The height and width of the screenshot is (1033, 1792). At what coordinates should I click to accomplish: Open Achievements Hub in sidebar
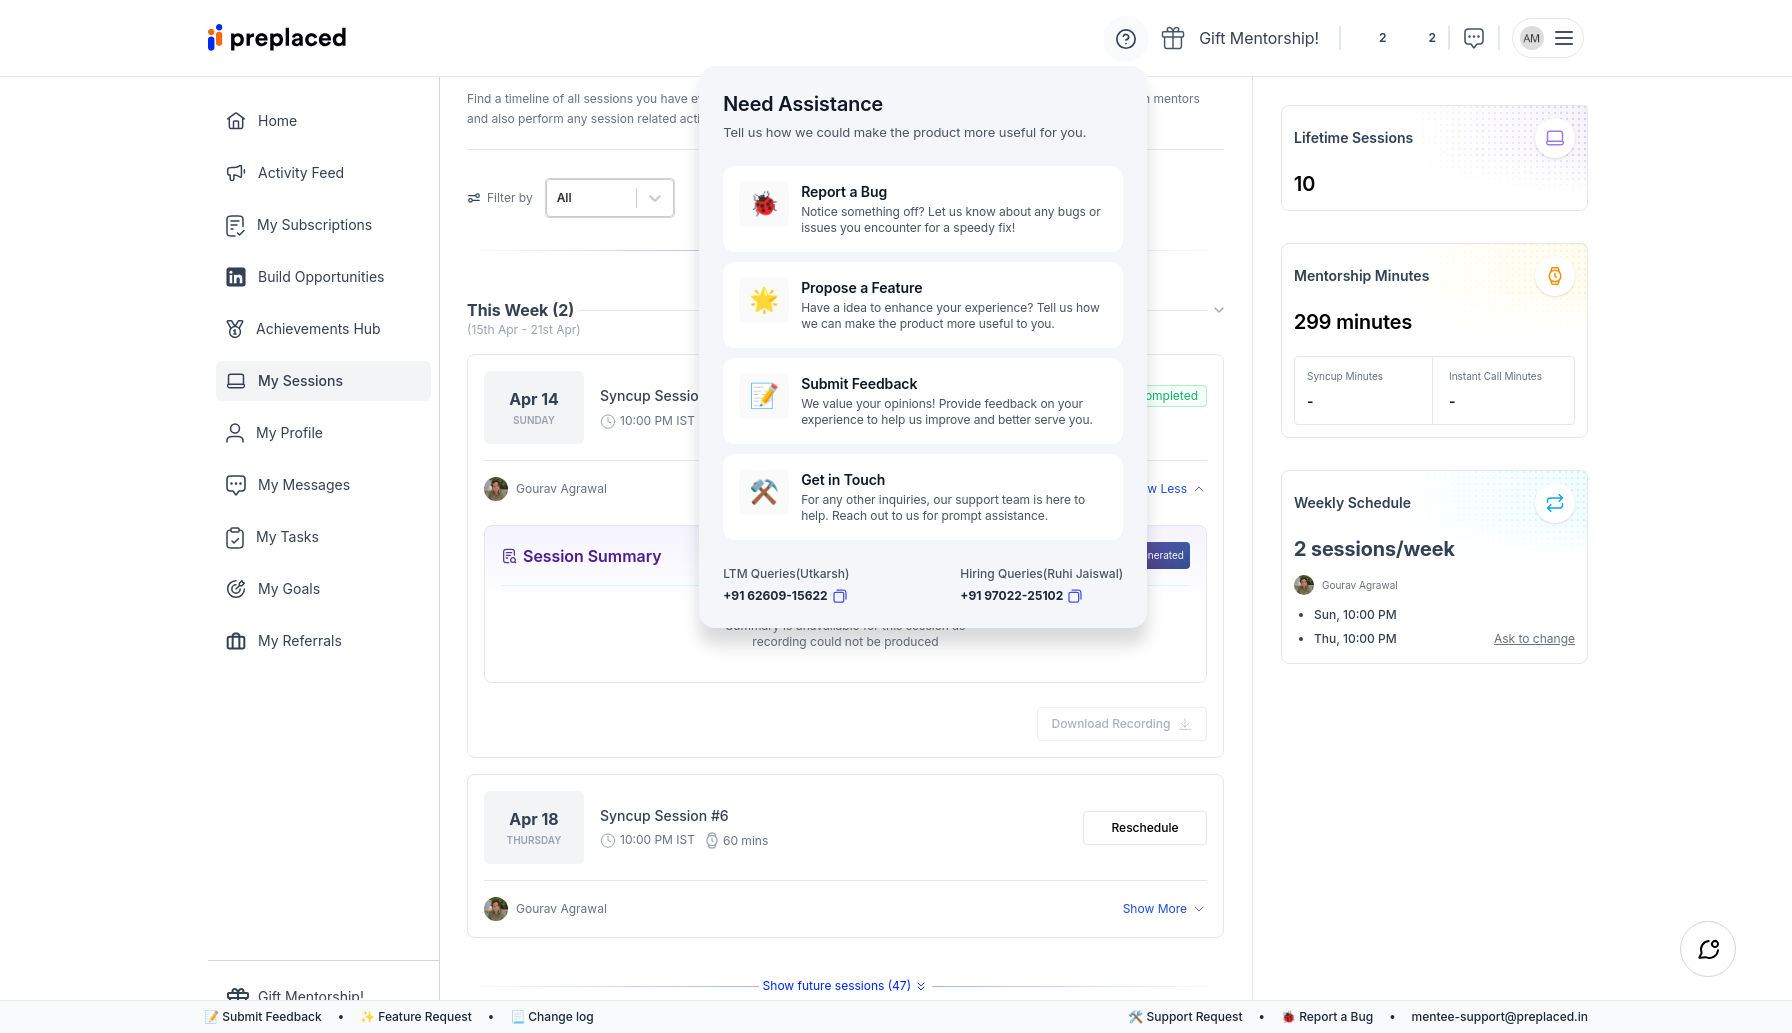pyautogui.click(x=323, y=329)
